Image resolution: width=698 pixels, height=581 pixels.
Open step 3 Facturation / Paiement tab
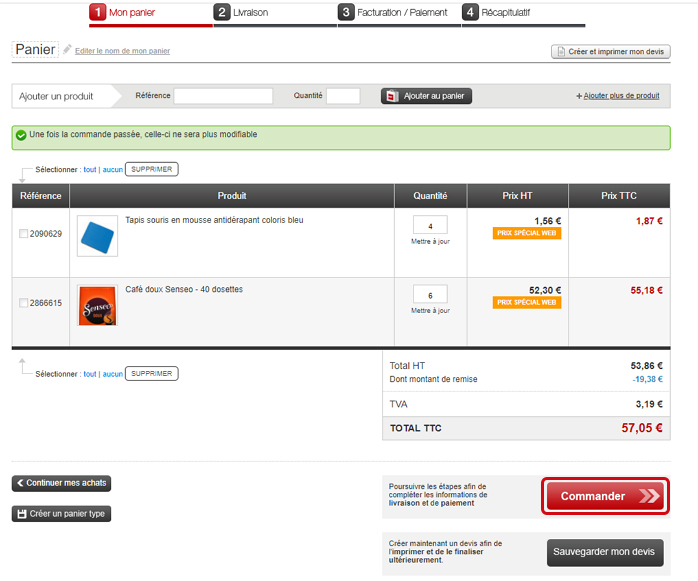(x=397, y=12)
